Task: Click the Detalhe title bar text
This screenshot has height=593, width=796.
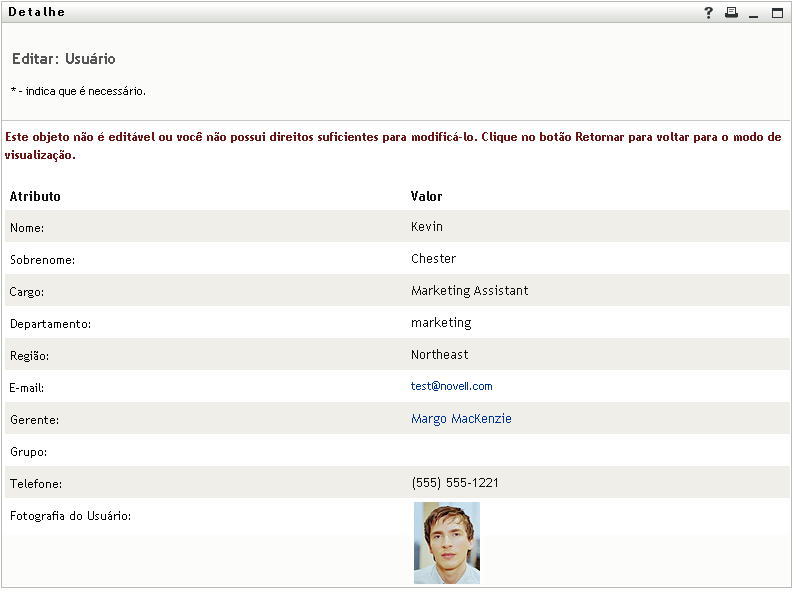Action: pyautogui.click(x=37, y=12)
